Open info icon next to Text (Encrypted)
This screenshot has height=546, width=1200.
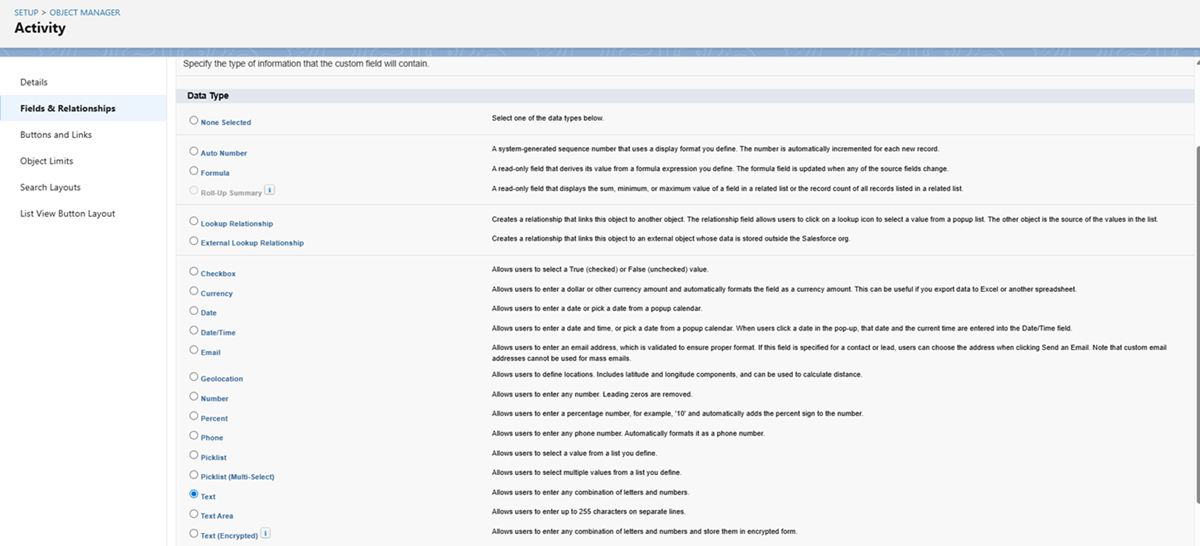pos(265,534)
